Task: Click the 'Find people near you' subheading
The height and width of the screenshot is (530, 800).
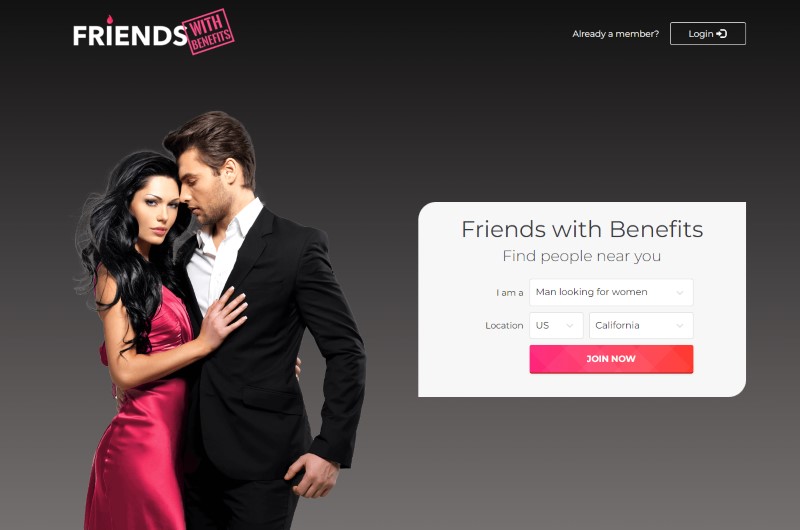Action: [582, 256]
